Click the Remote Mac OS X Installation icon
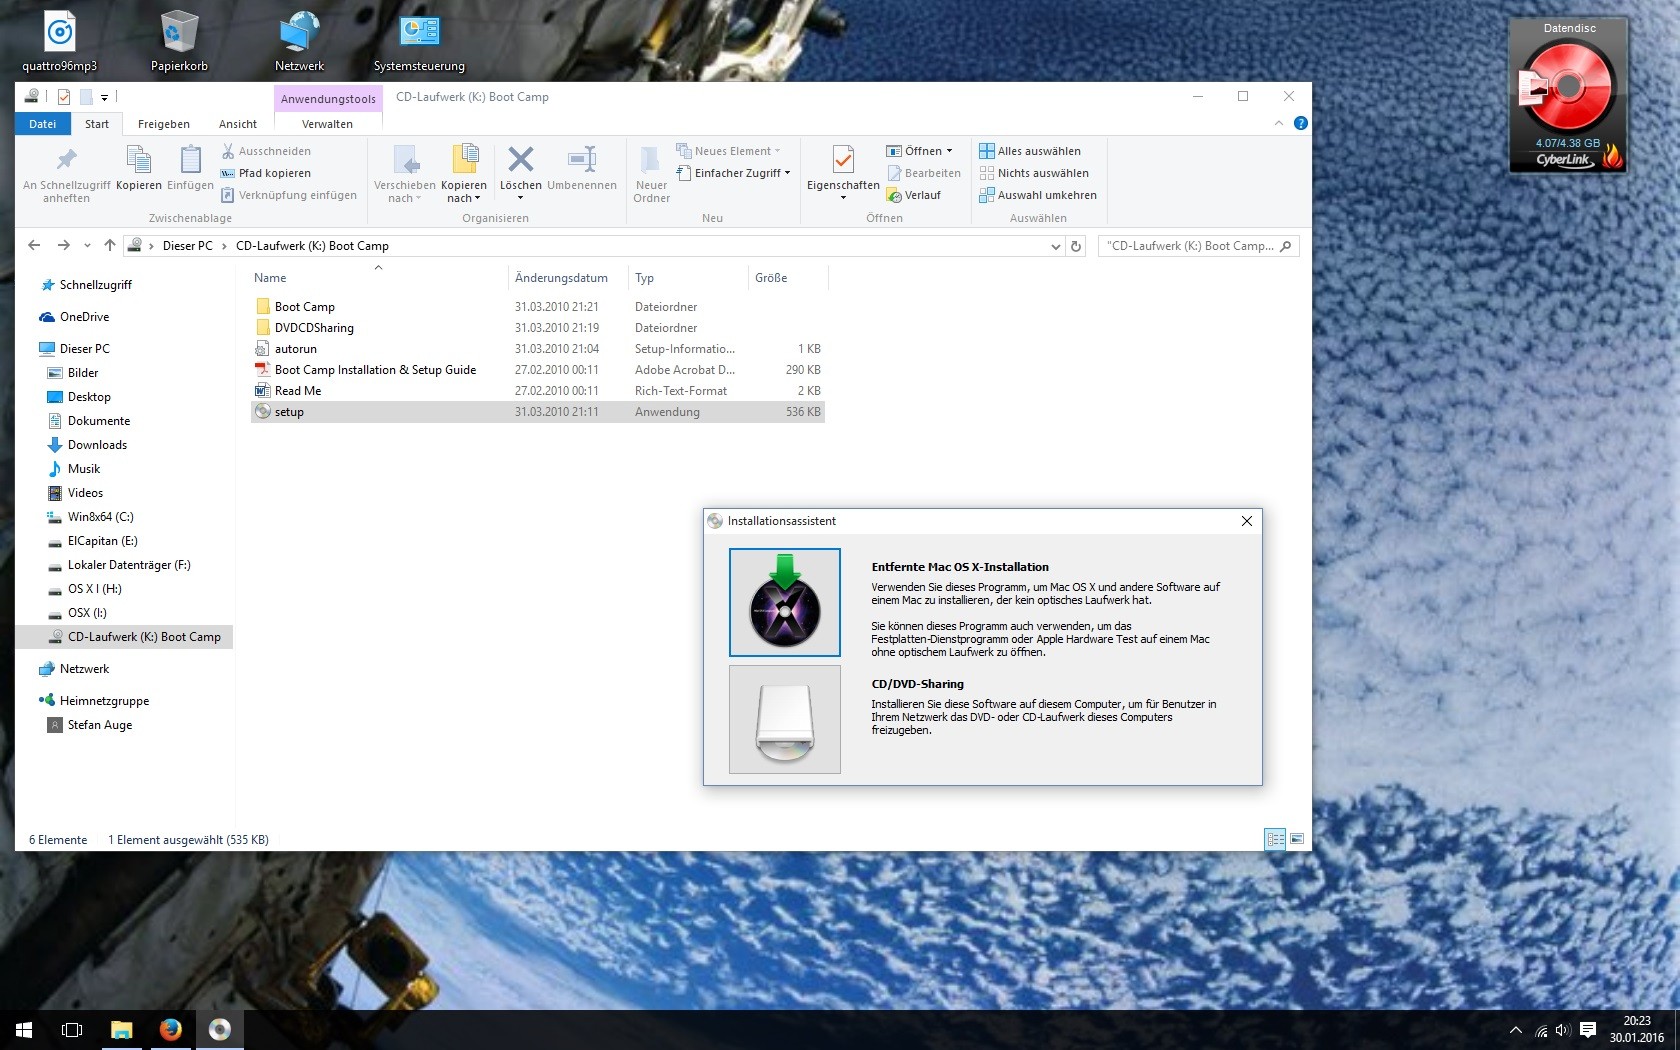Viewport: 1680px width, 1050px height. 784,602
